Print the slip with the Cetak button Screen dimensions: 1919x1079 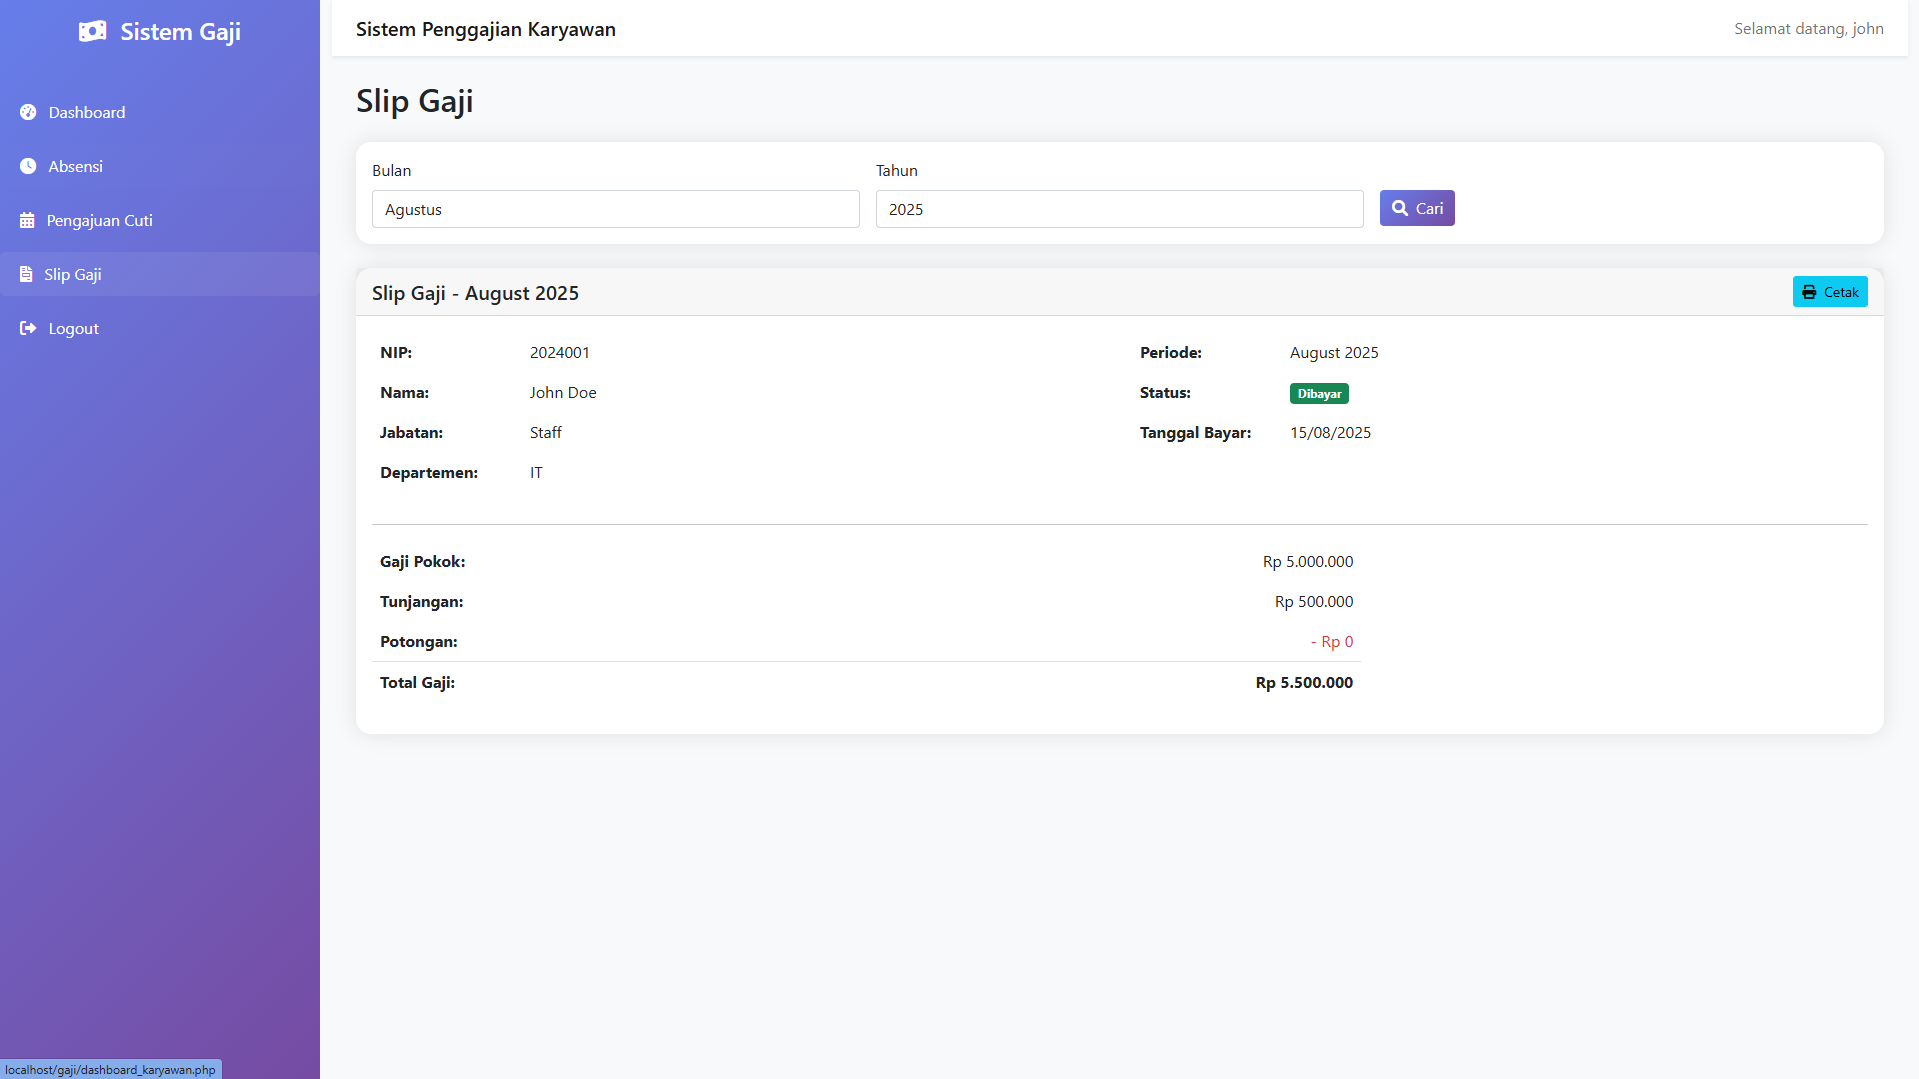[x=1829, y=292]
